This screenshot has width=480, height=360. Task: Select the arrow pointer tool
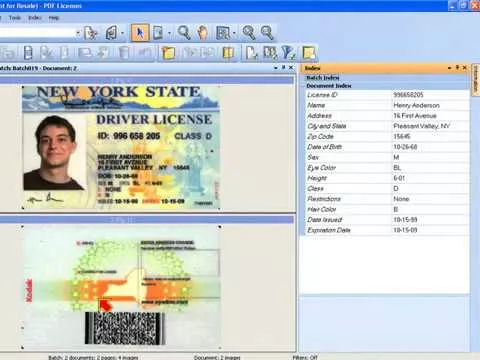click(140, 33)
